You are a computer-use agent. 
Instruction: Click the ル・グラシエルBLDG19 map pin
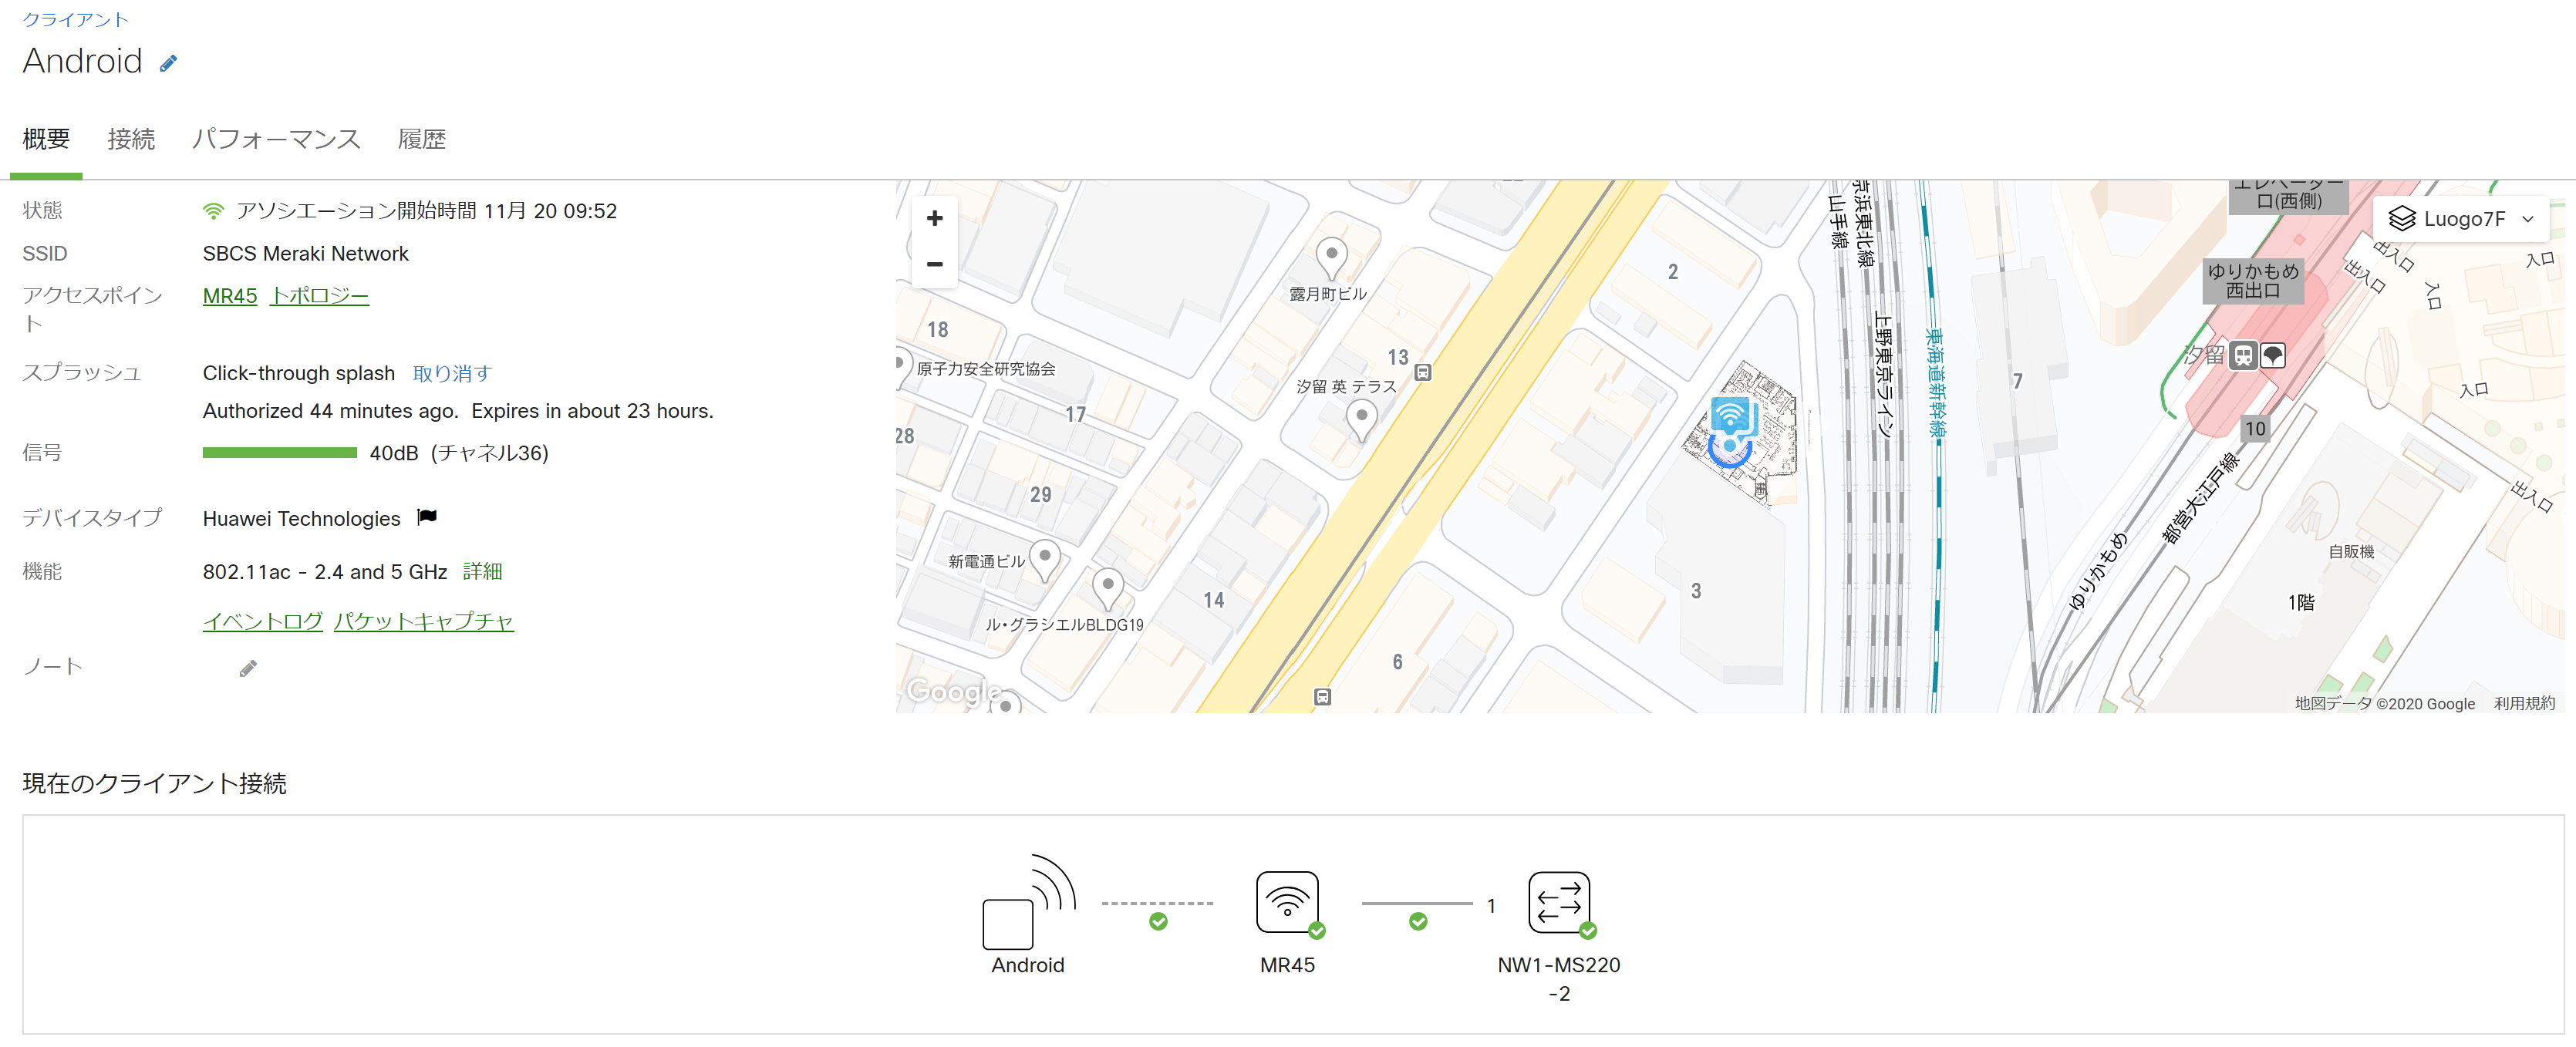[x=1107, y=589]
